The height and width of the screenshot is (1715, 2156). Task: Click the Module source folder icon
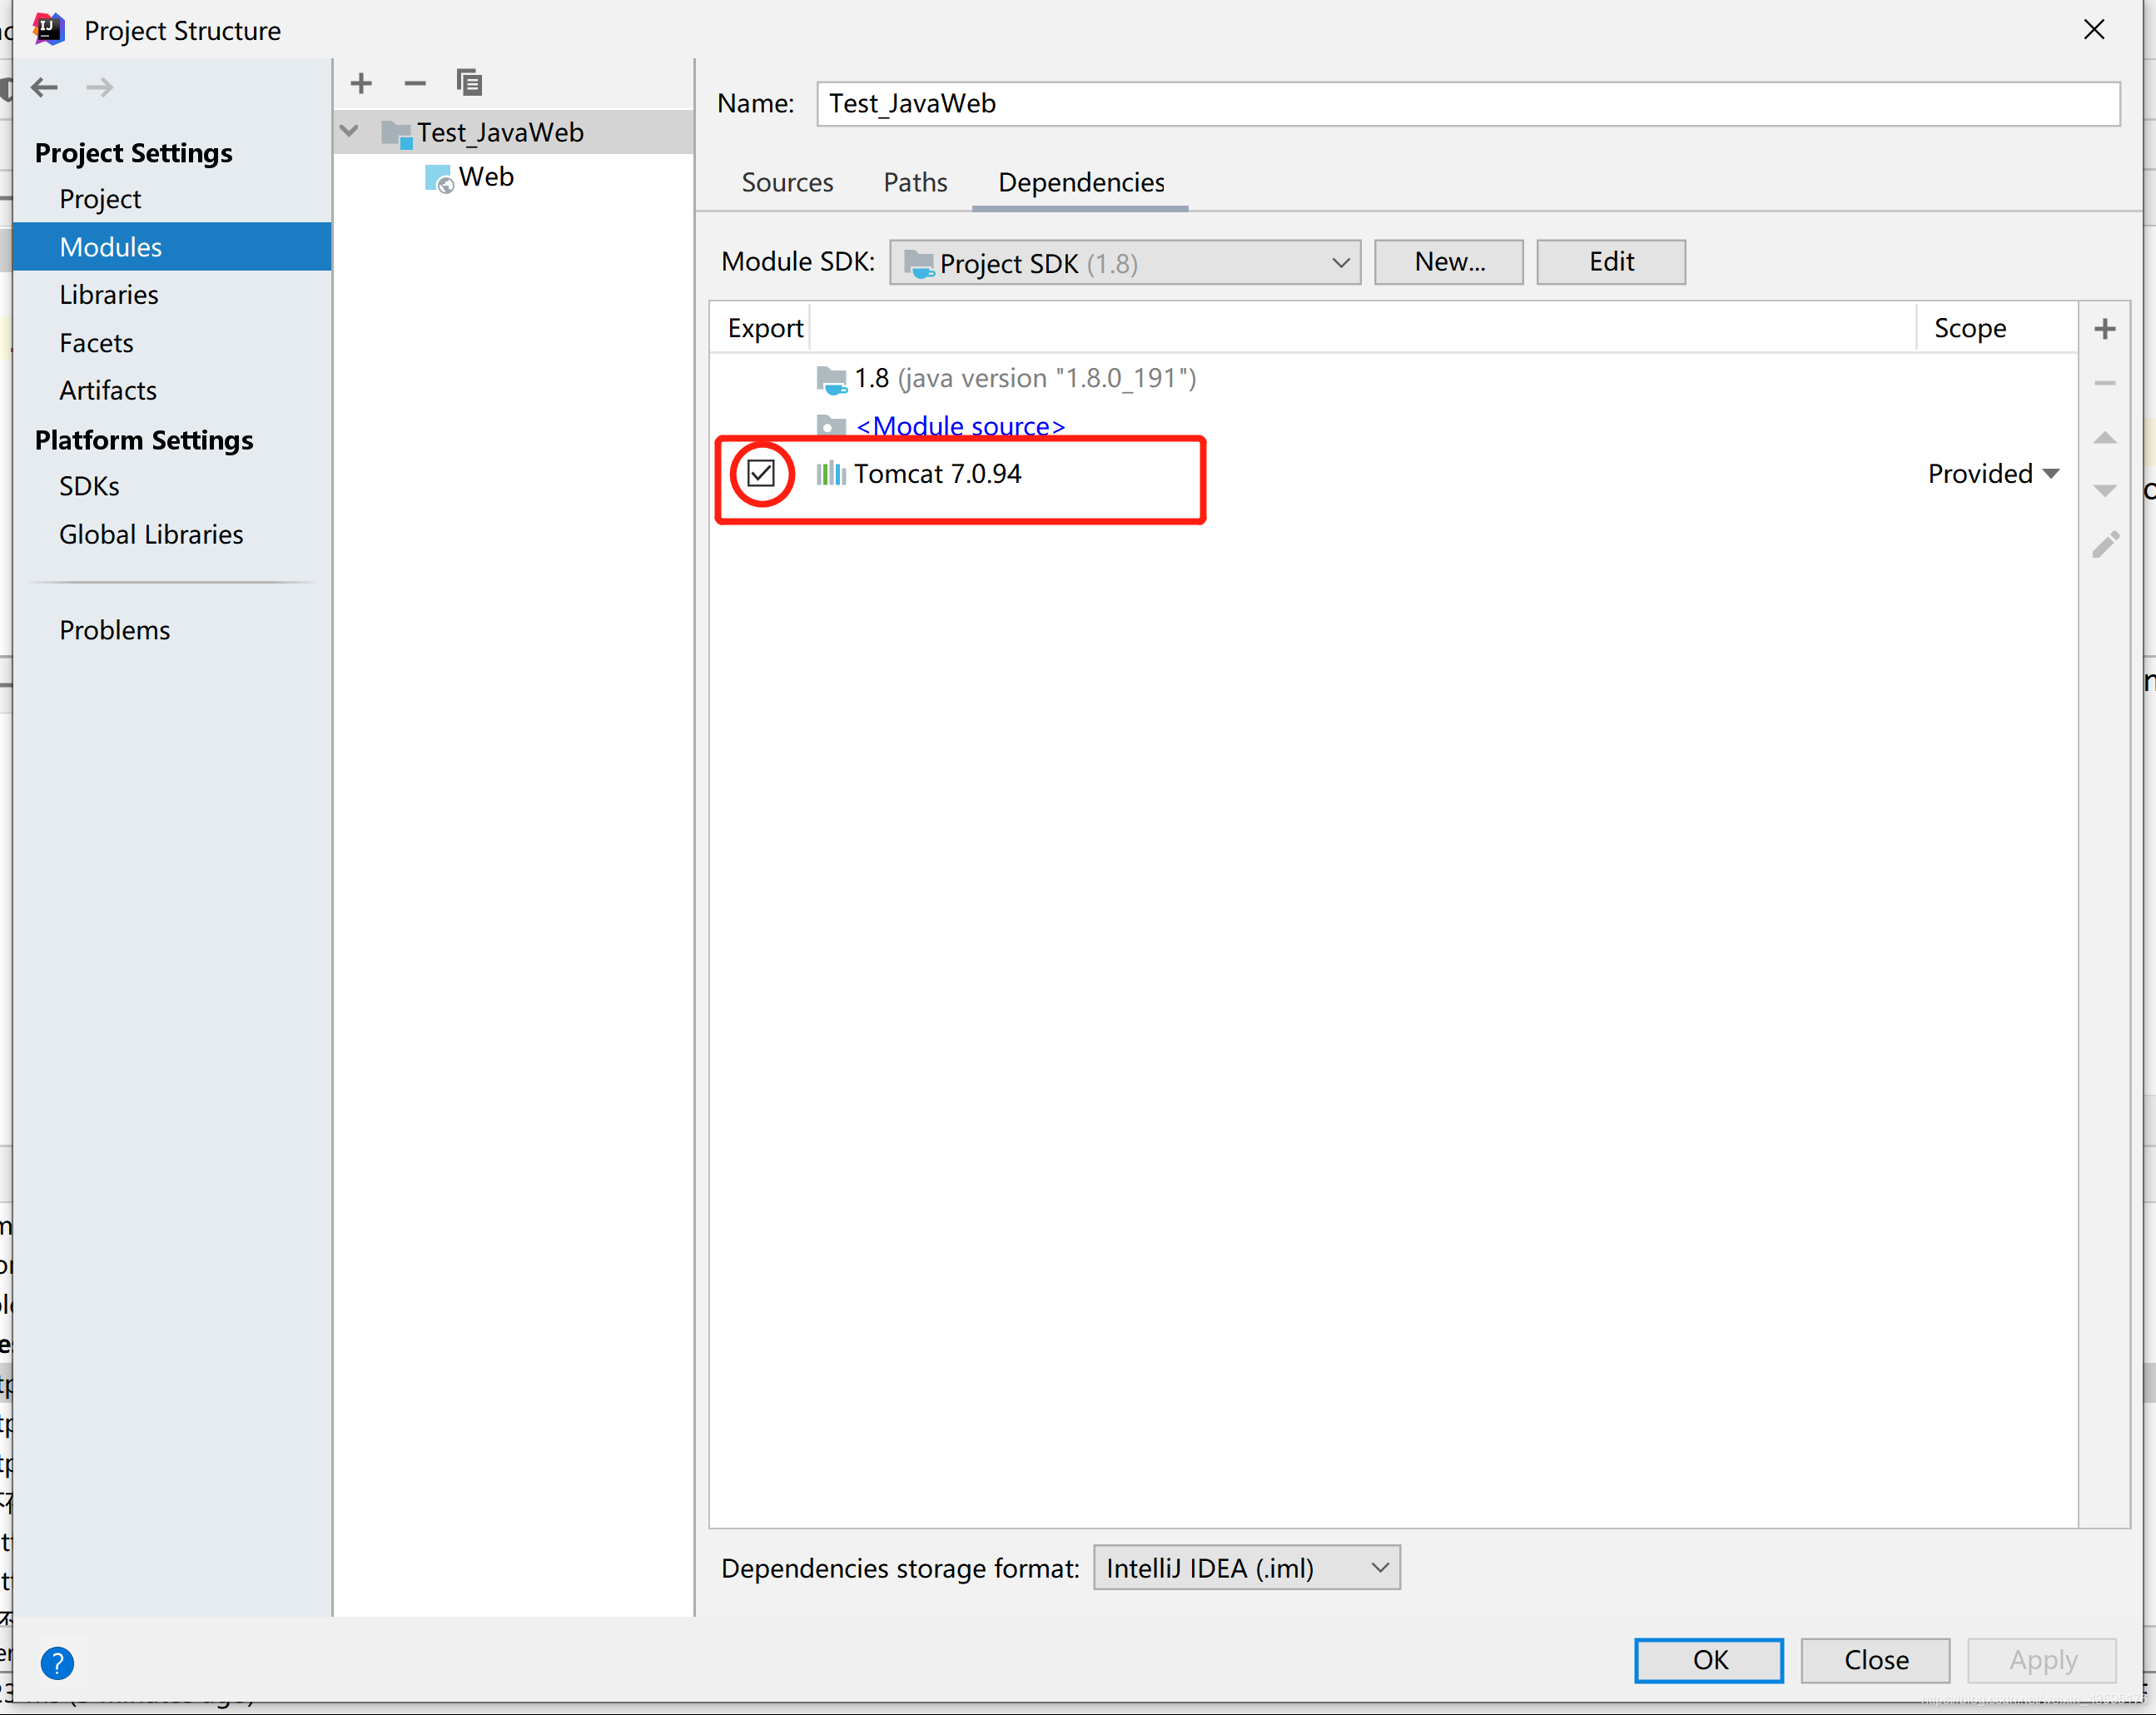click(831, 426)
